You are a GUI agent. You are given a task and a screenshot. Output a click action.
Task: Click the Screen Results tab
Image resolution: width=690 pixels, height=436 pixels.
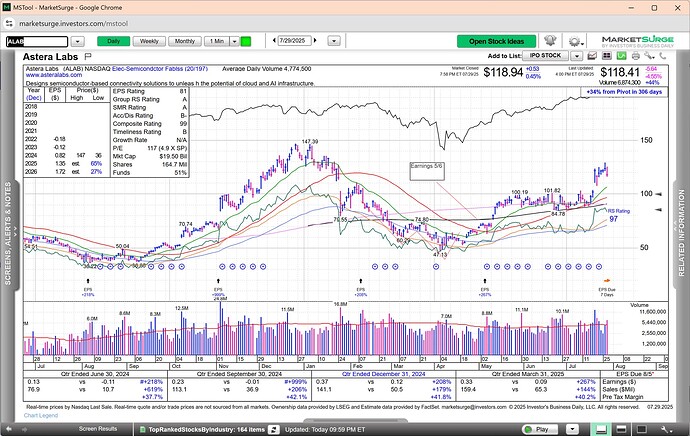(98, 429)
